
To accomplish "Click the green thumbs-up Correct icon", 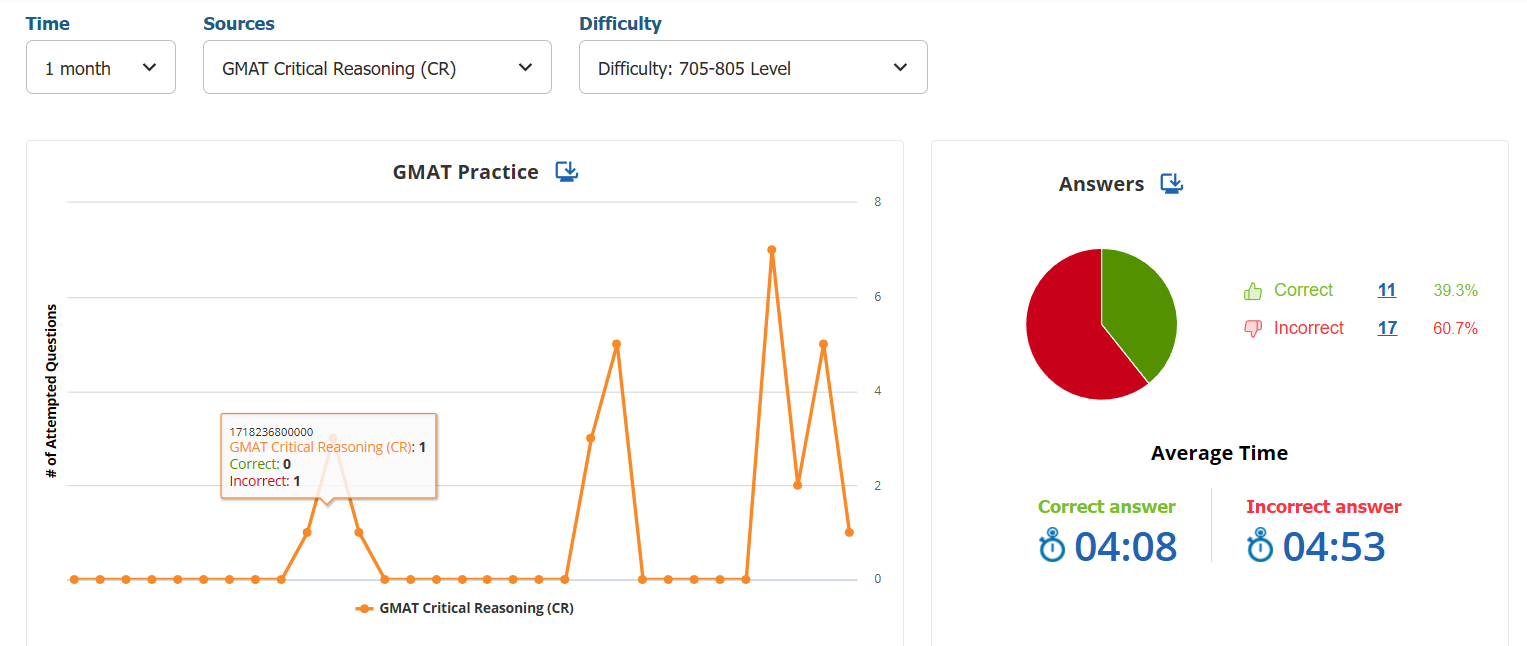I will point(1253,291).
